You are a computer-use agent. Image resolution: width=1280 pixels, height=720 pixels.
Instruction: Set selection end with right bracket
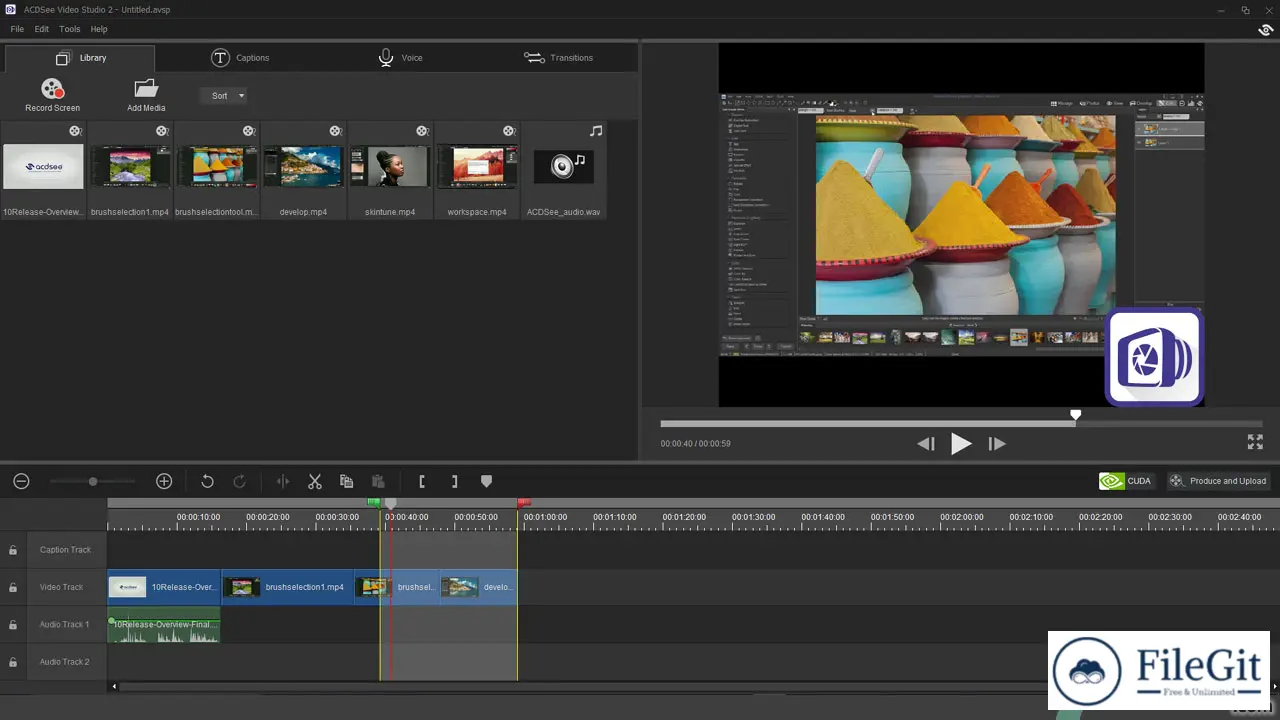click(454, 481)
